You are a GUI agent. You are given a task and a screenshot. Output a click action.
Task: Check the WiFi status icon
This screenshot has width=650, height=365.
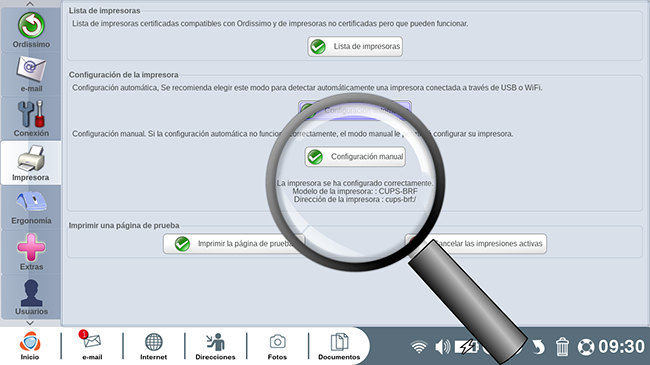(x=419, y=347)
